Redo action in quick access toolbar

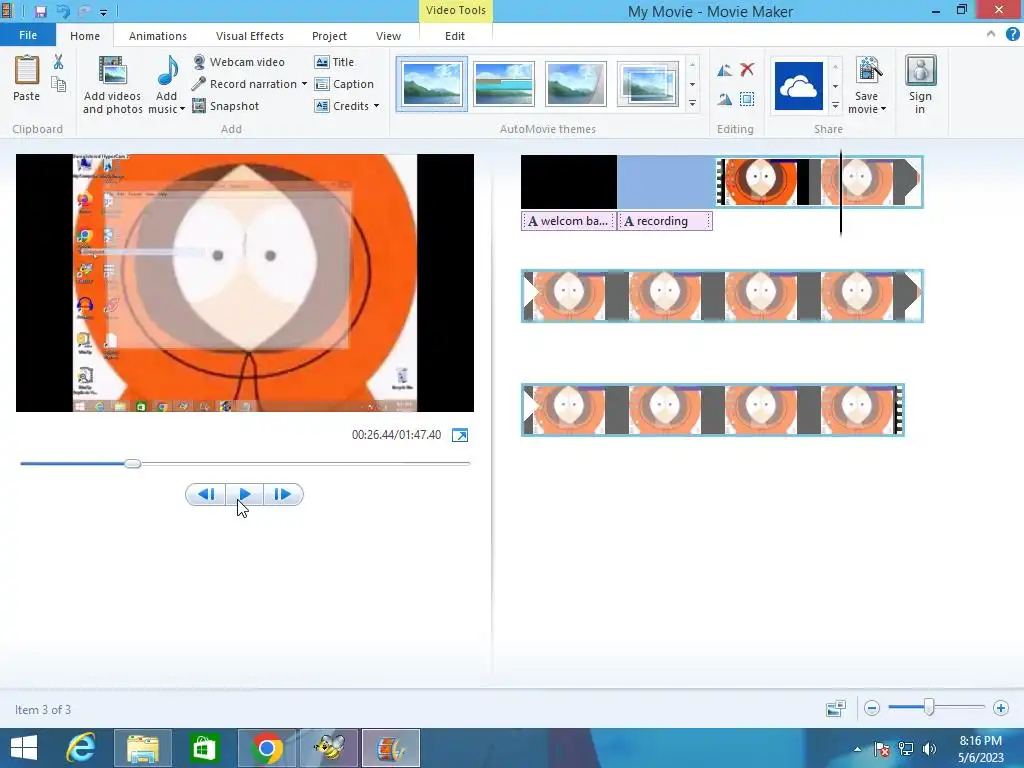[x=85, y=11]
